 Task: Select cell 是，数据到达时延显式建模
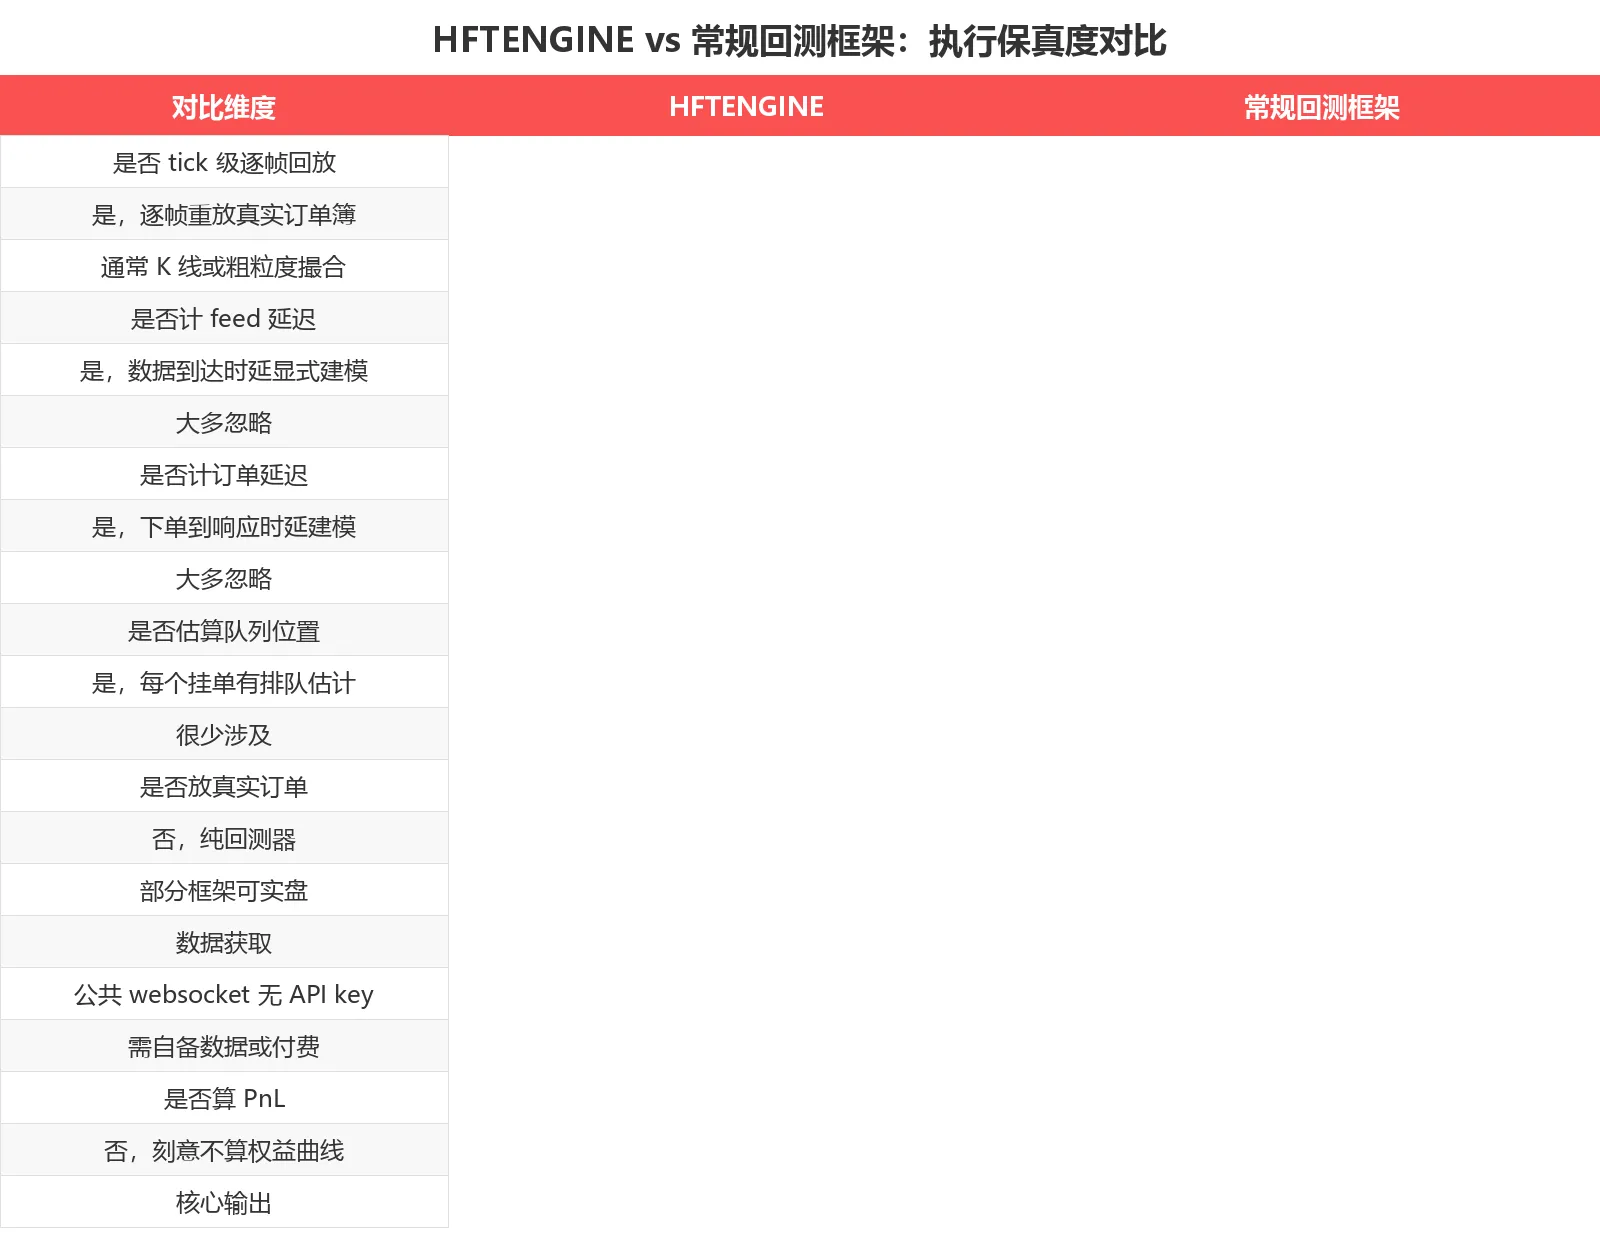(x=224, y=370)
